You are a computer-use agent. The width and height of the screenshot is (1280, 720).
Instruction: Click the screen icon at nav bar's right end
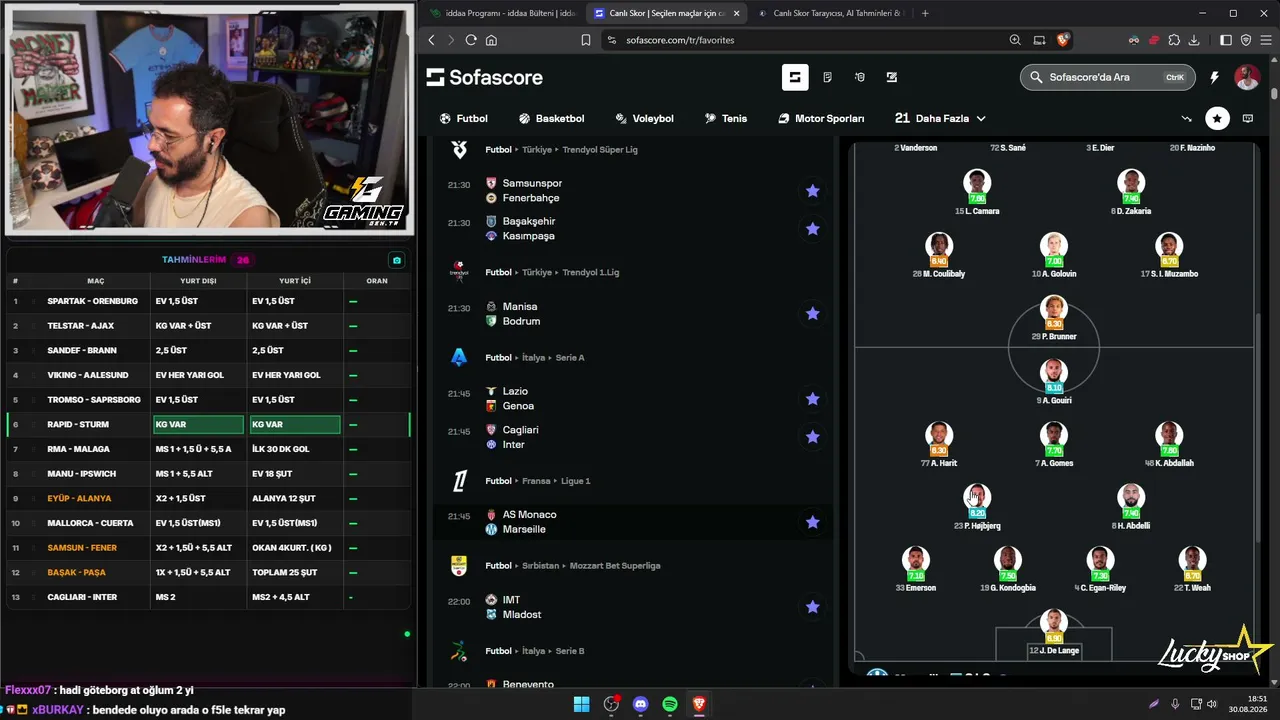tap(1248, 118)
